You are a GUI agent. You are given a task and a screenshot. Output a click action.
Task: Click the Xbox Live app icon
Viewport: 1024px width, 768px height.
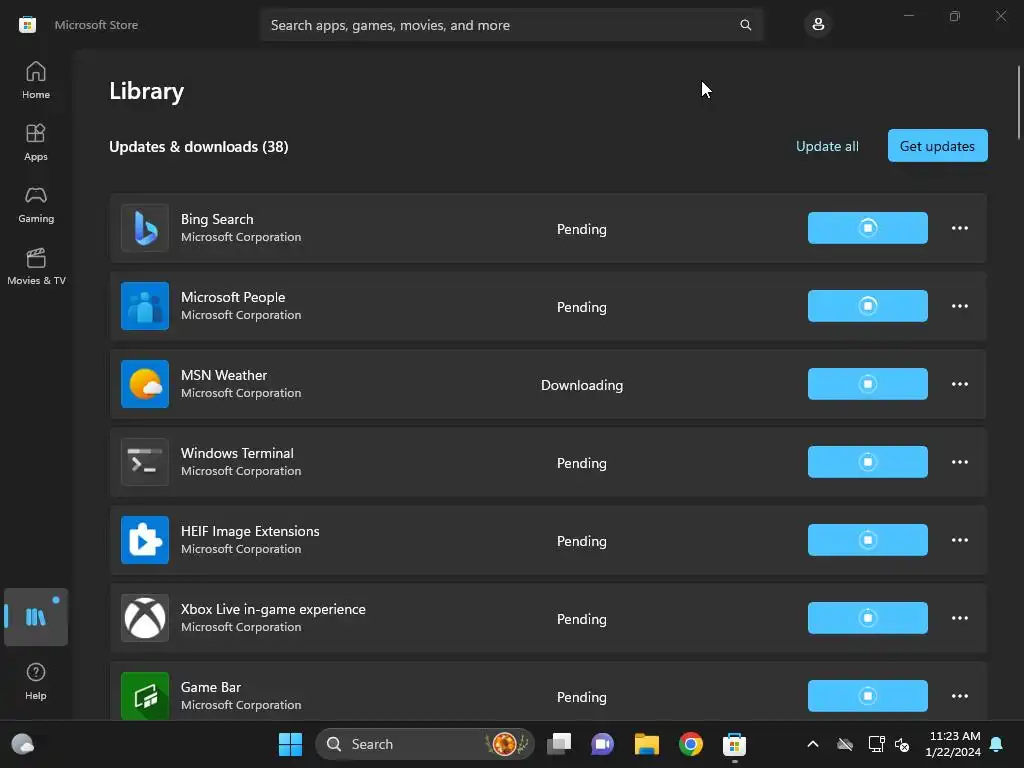(145, 618)
